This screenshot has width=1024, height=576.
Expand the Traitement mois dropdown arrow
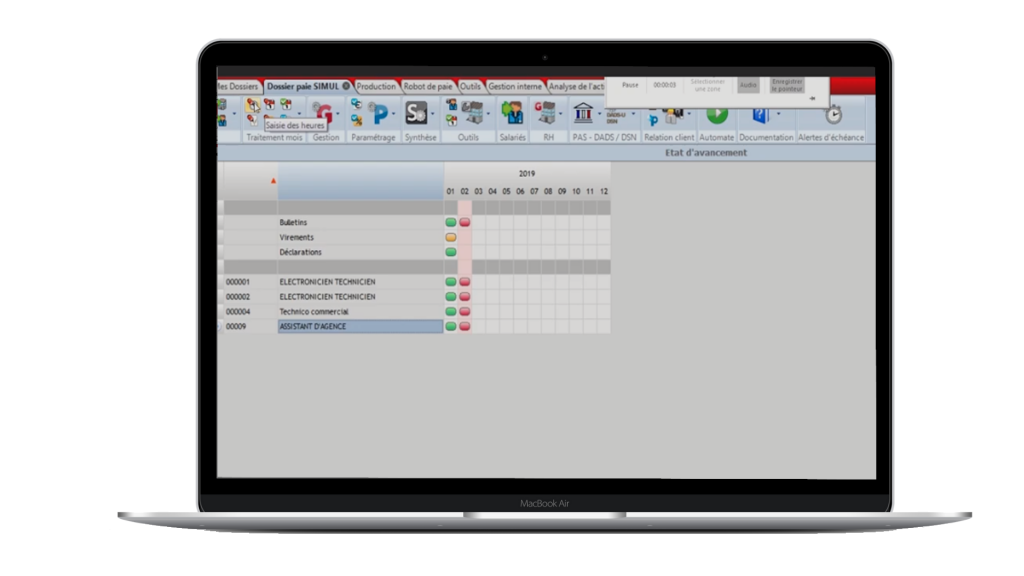point(299,114)
